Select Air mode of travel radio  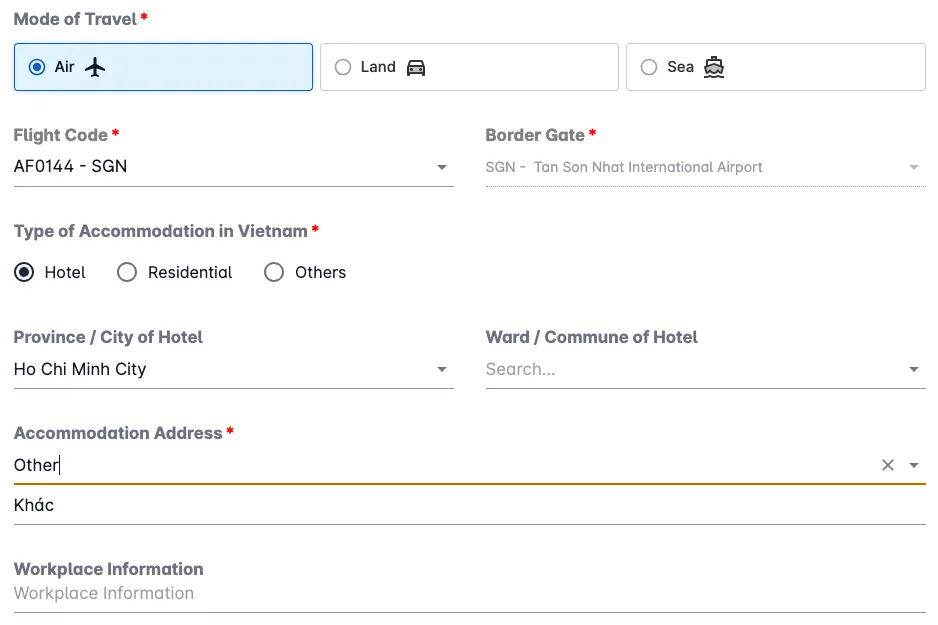coord(37,67)
